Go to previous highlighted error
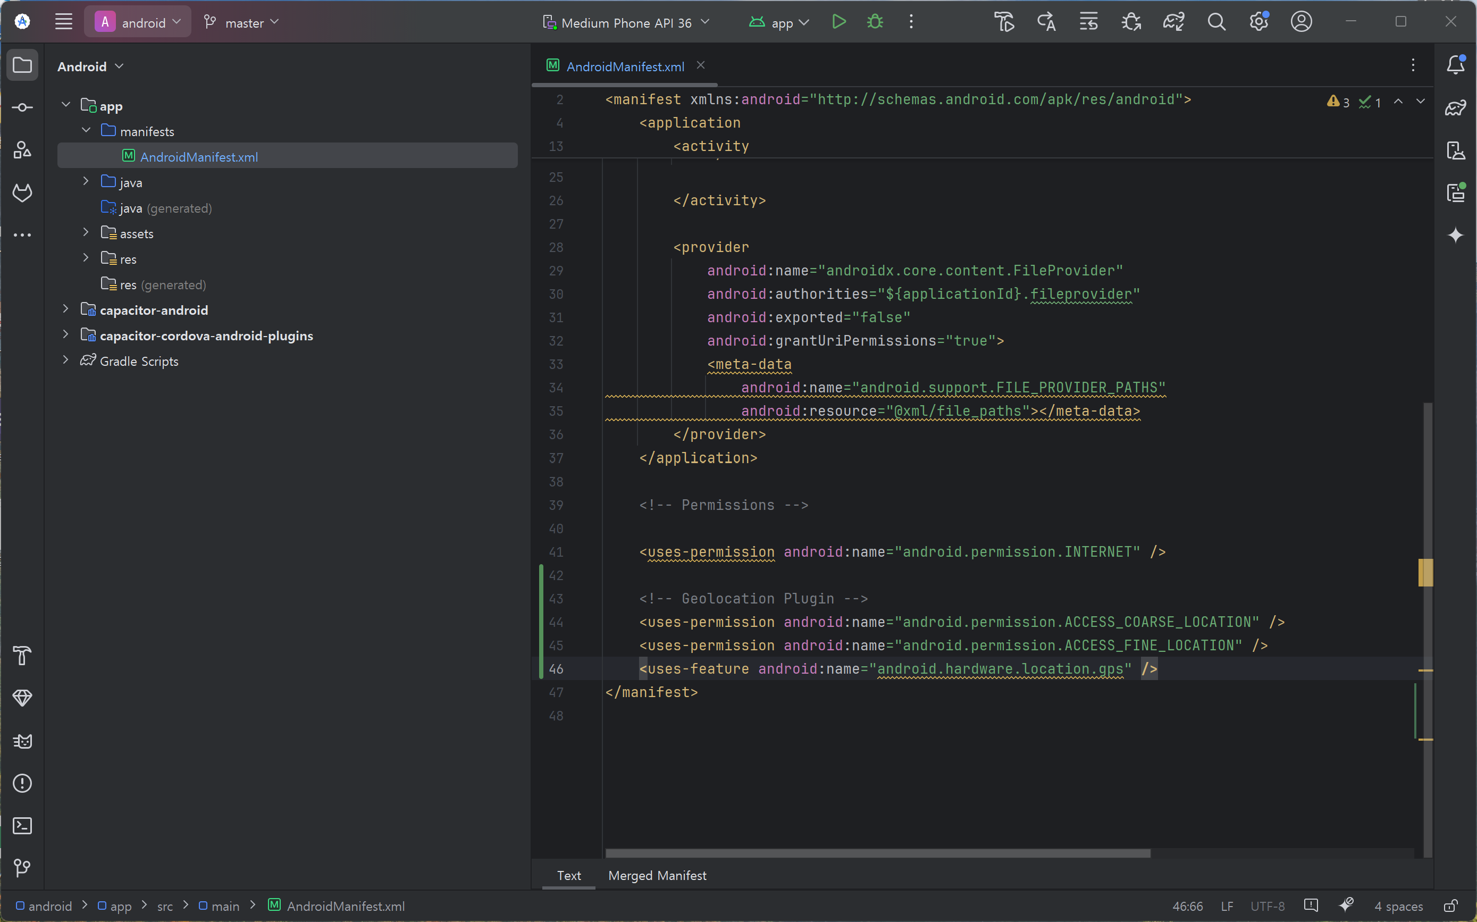Viewport: 1477px width, 922px height. [x=1398, y=102]
